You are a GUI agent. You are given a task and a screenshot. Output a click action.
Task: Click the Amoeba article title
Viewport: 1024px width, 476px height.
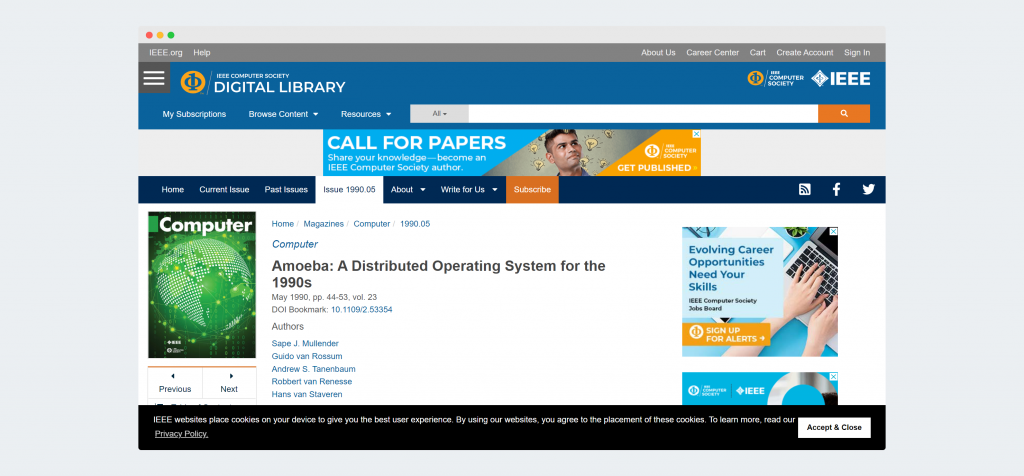coord(438,274)
